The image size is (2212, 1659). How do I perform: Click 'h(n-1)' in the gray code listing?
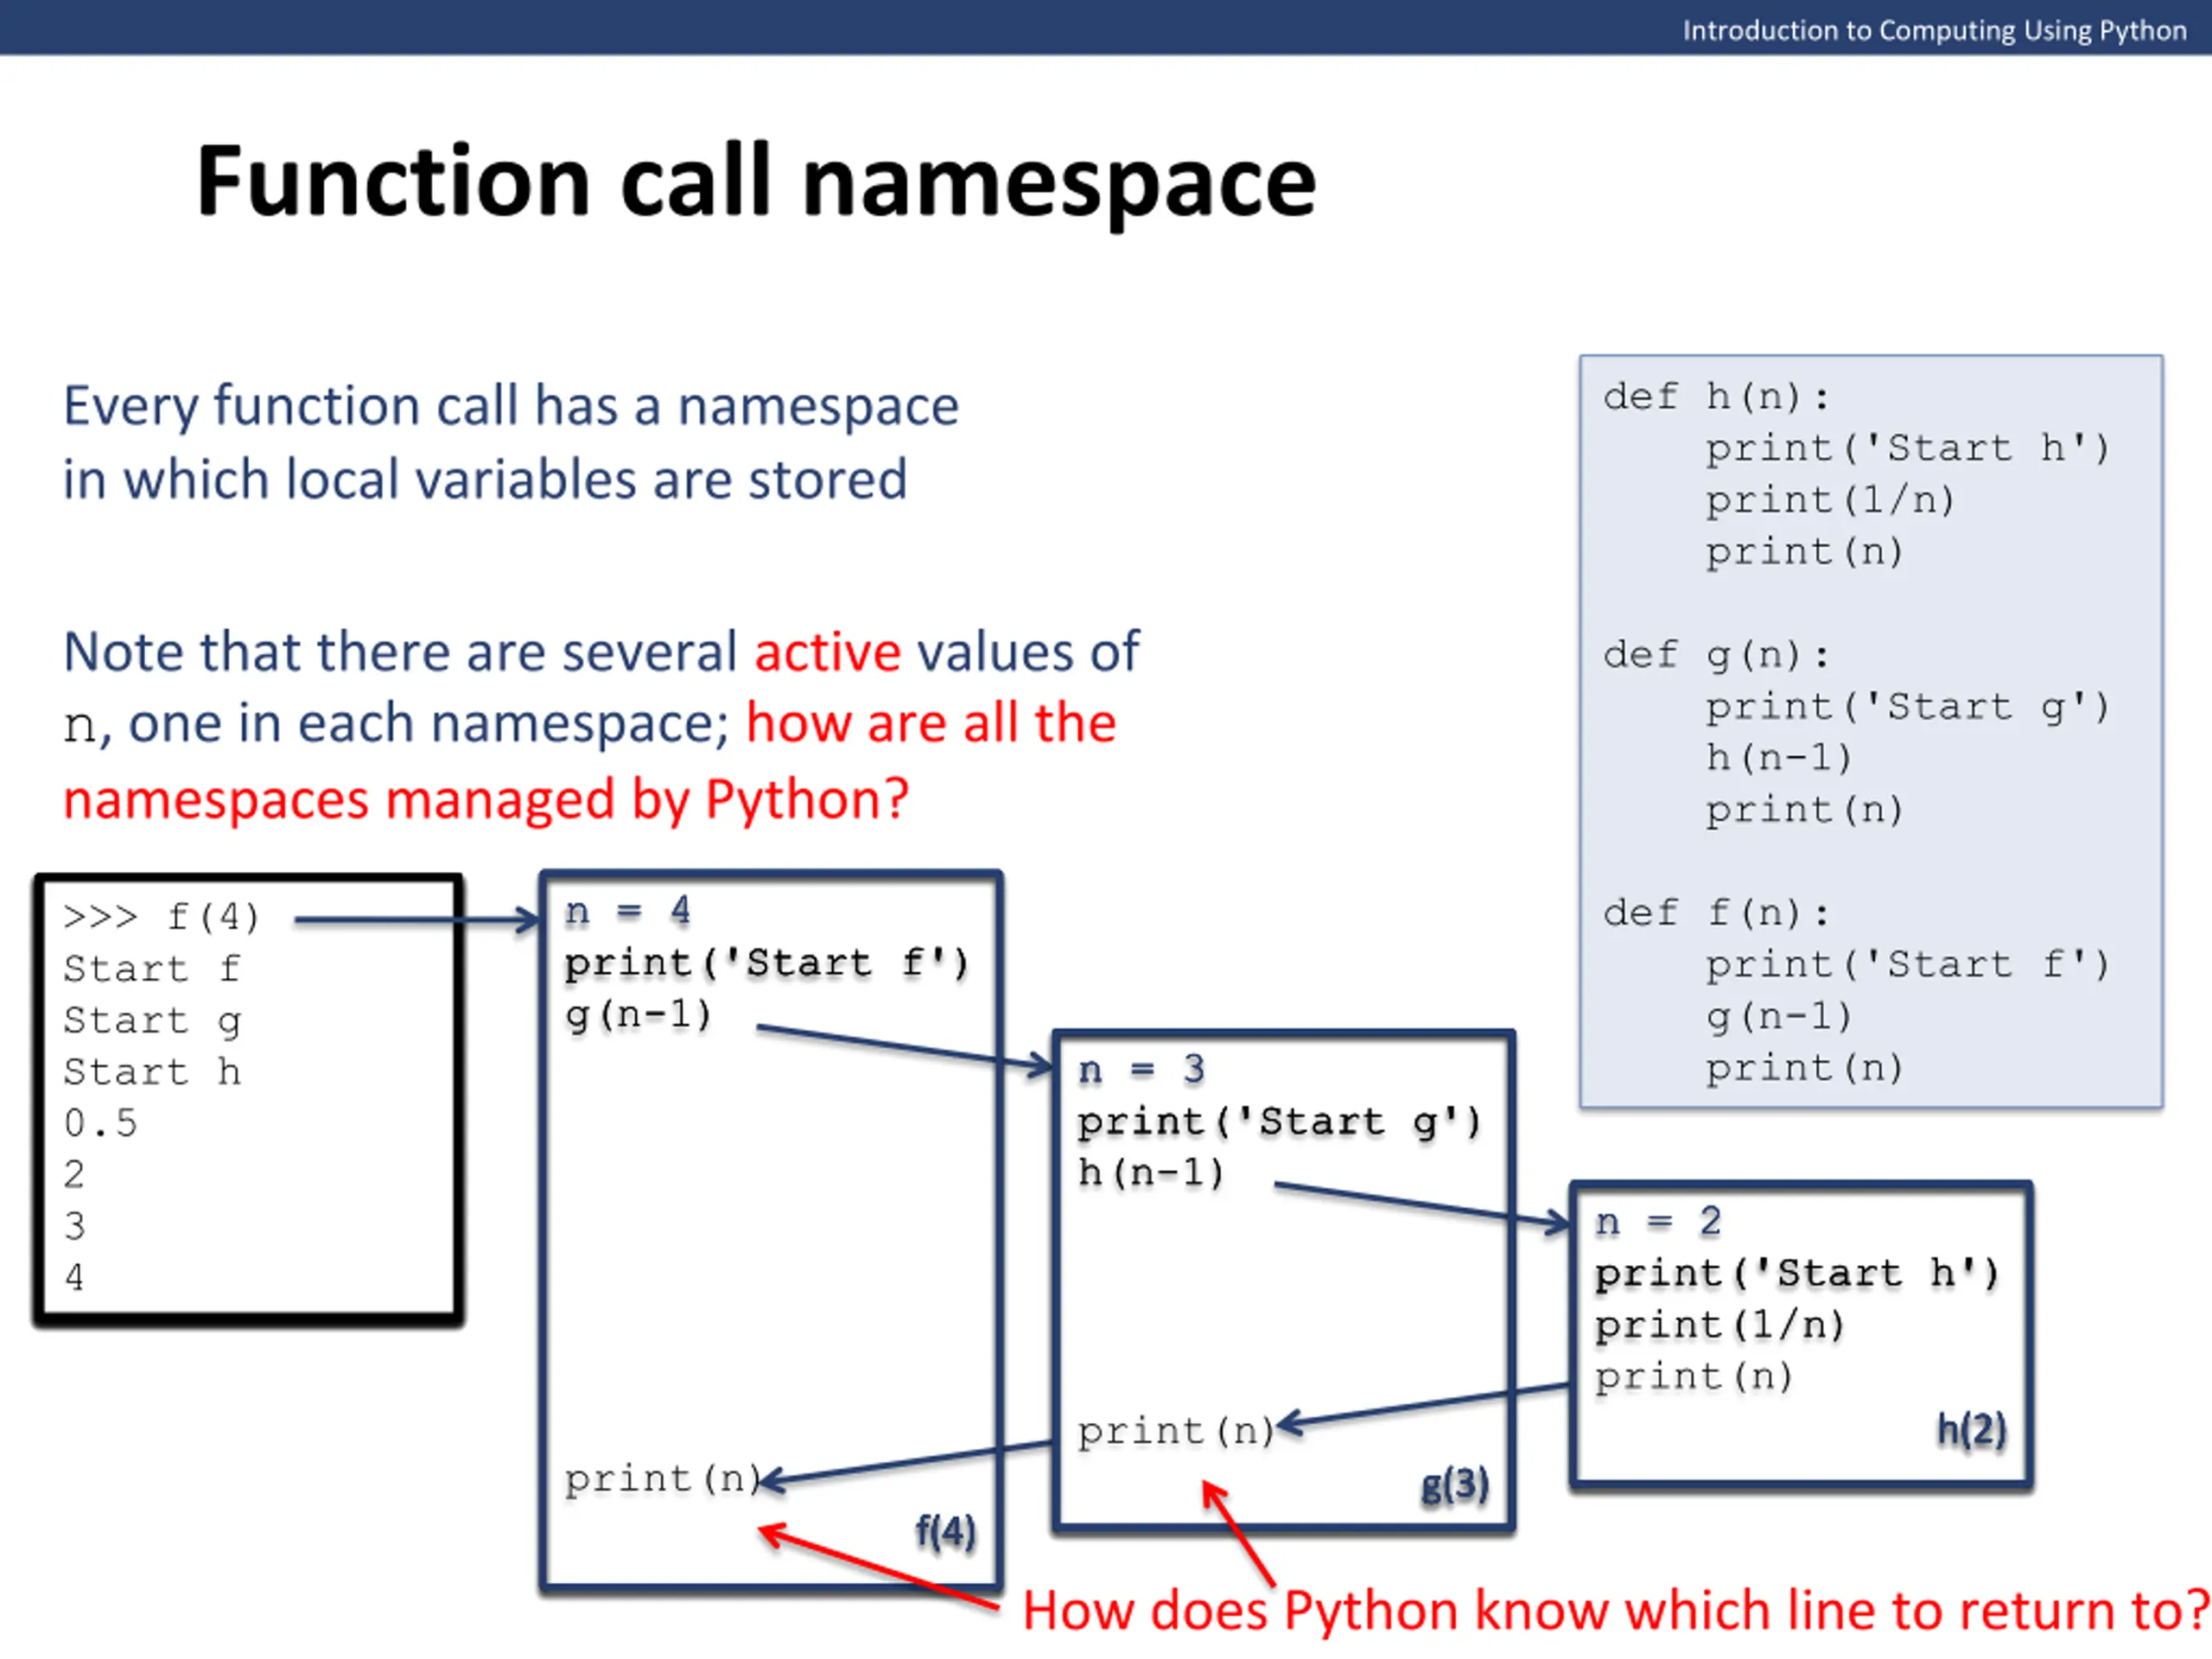pos(1779,758)
